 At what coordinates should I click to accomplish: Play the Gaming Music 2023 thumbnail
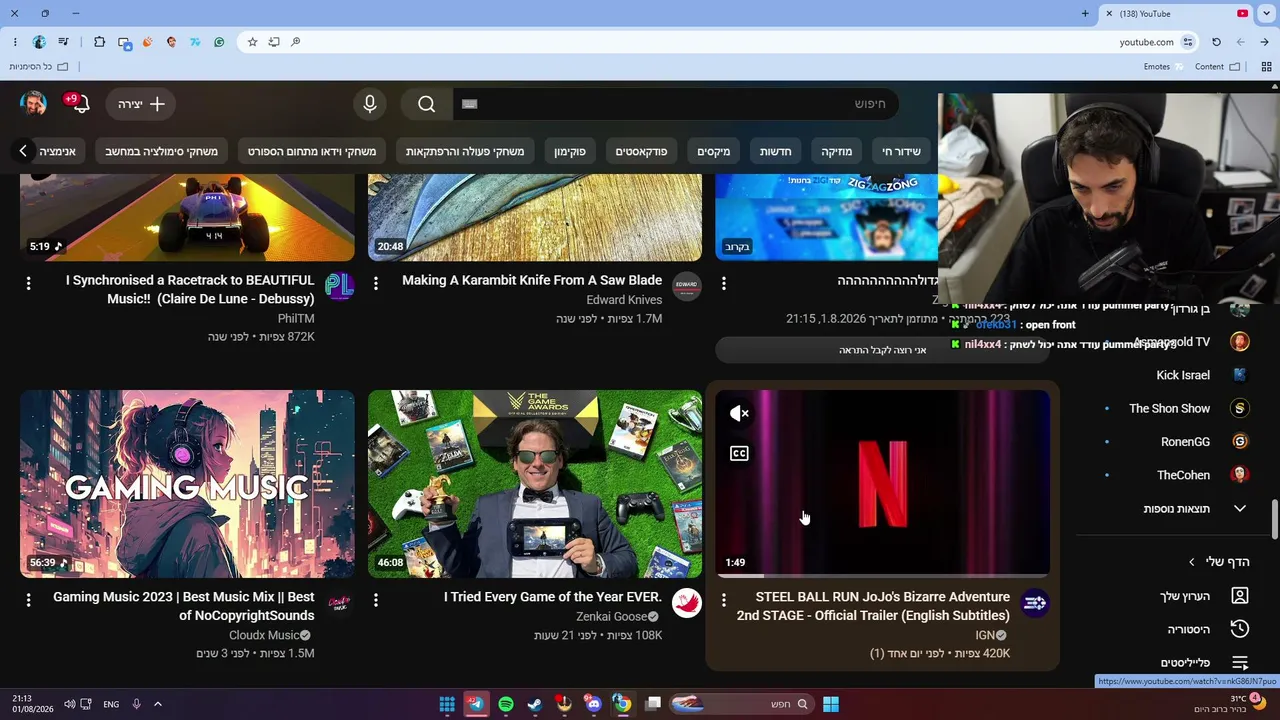pyautogui.click(x=187, y=484)
